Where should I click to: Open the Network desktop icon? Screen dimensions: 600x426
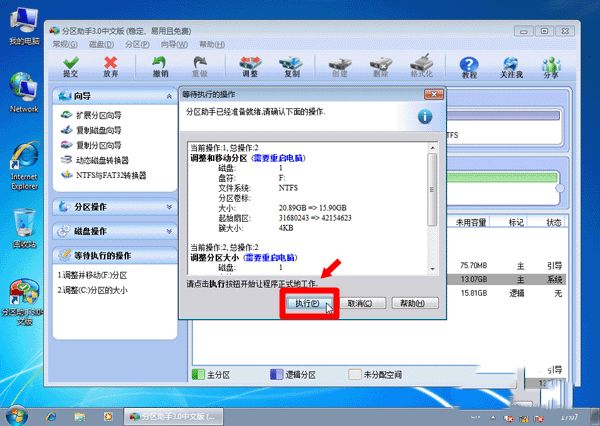pyautogui.click(x=24, y=92)
